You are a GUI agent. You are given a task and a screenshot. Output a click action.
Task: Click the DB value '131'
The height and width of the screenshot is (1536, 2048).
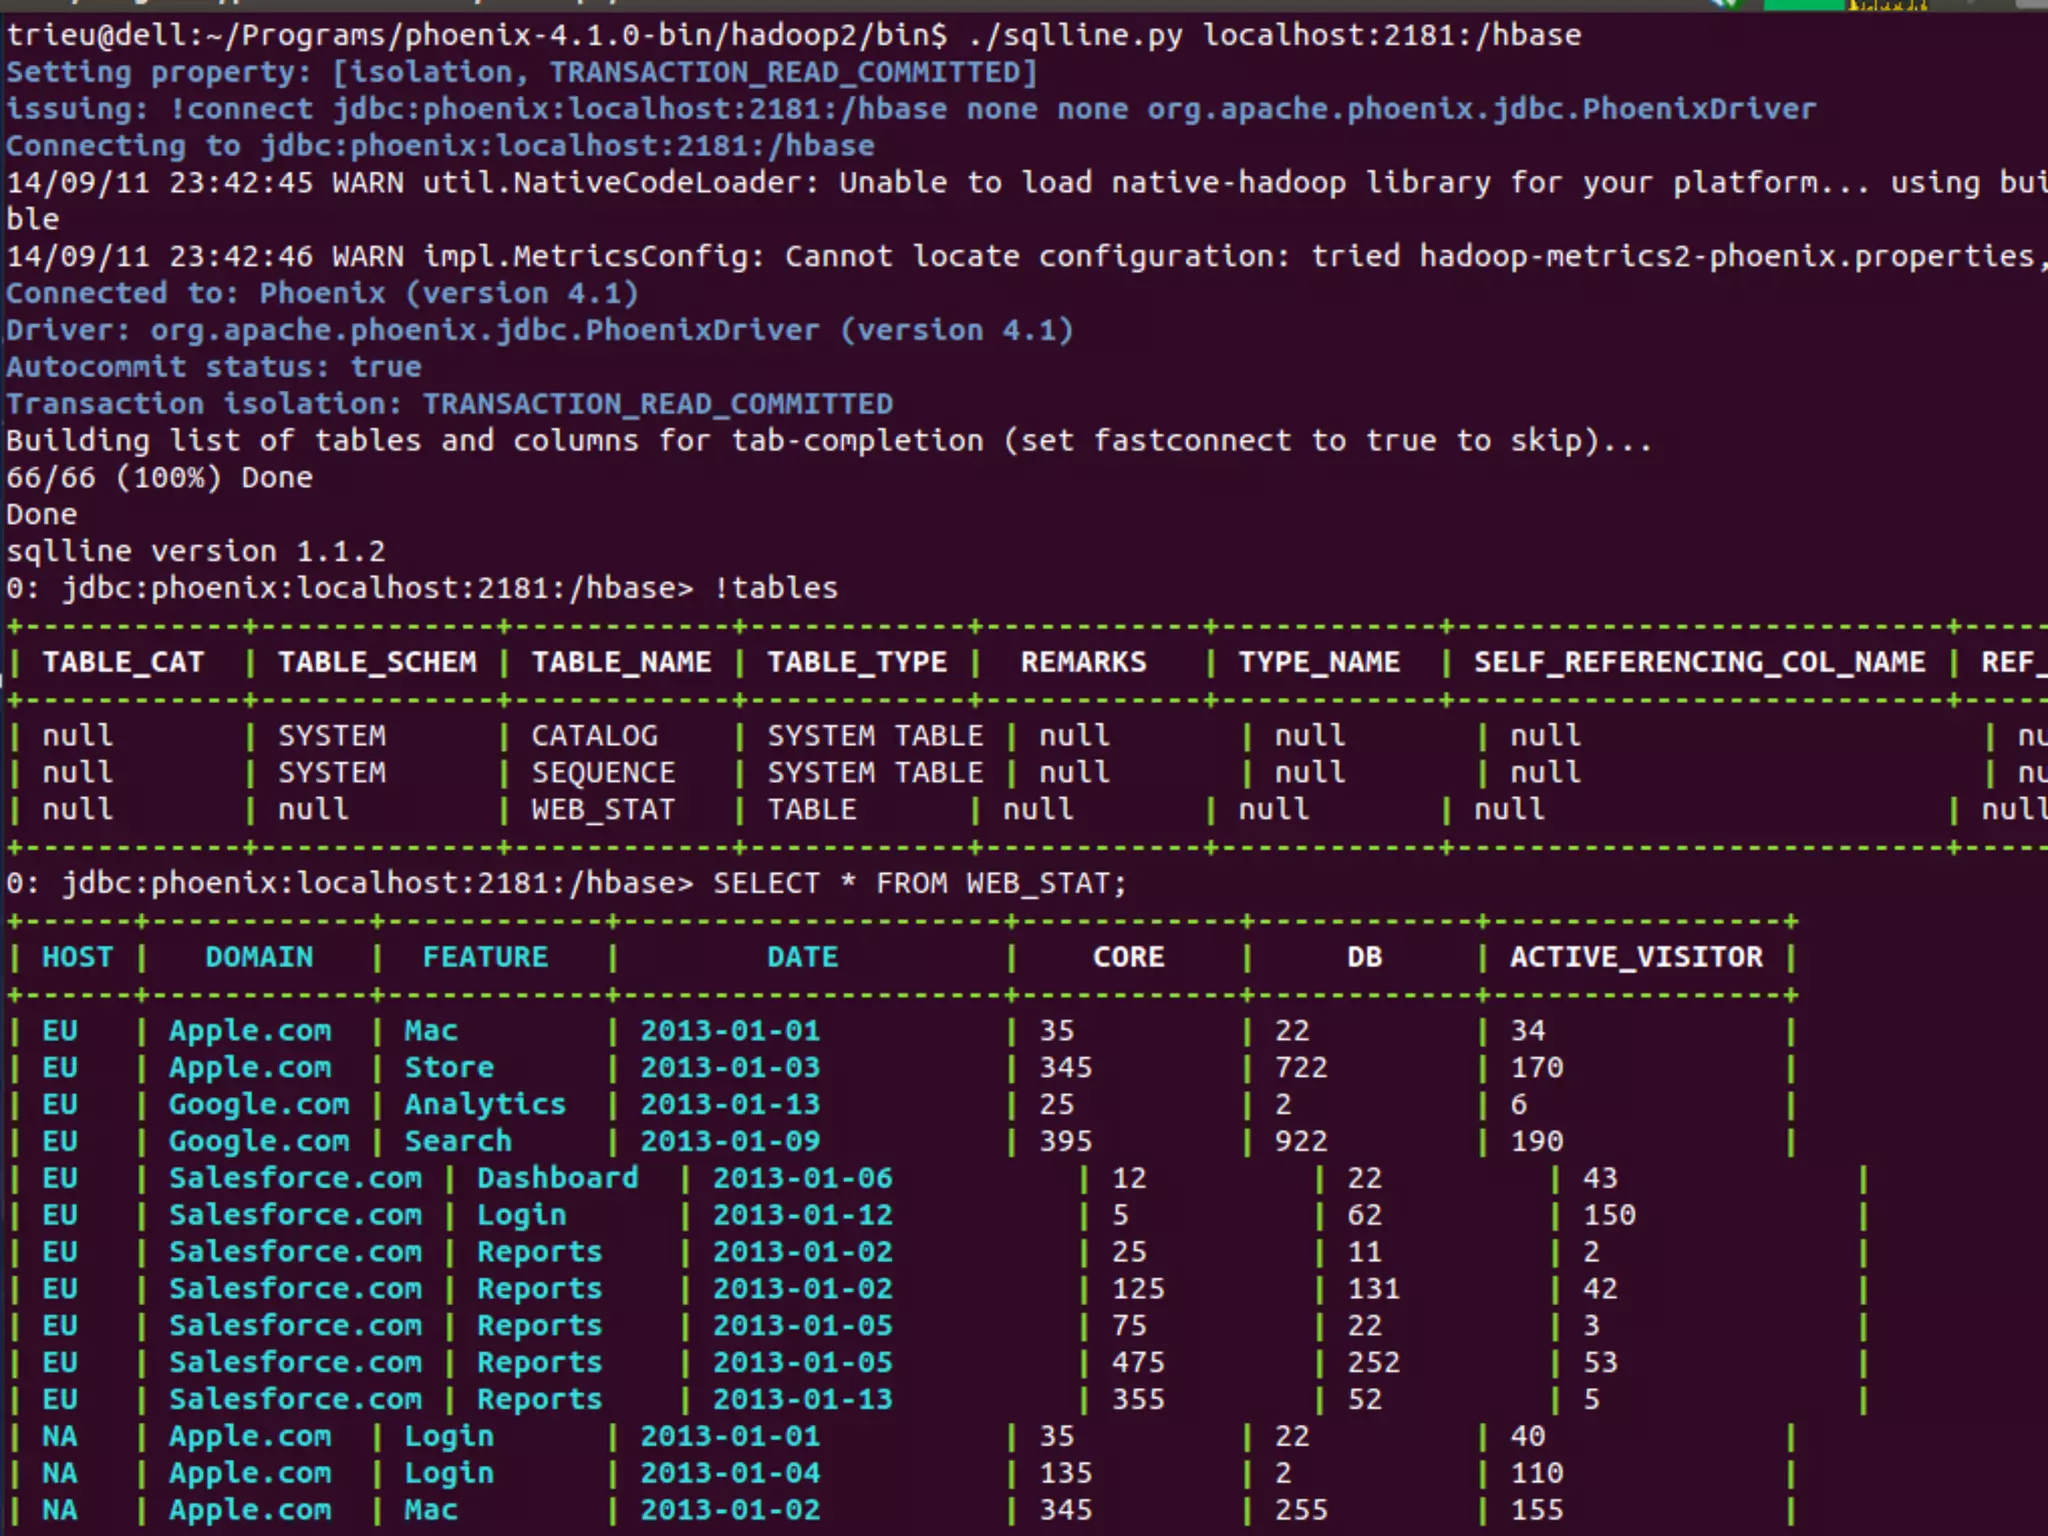[x=1374, y=1289]
